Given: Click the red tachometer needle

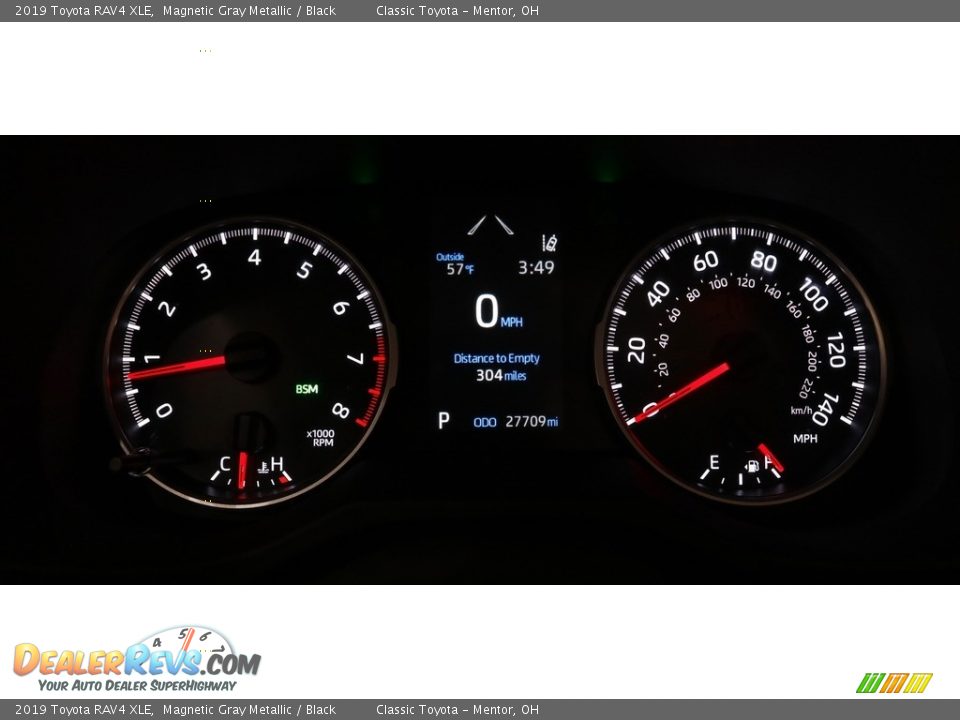Looking at the screenshot, I should 178,367.
